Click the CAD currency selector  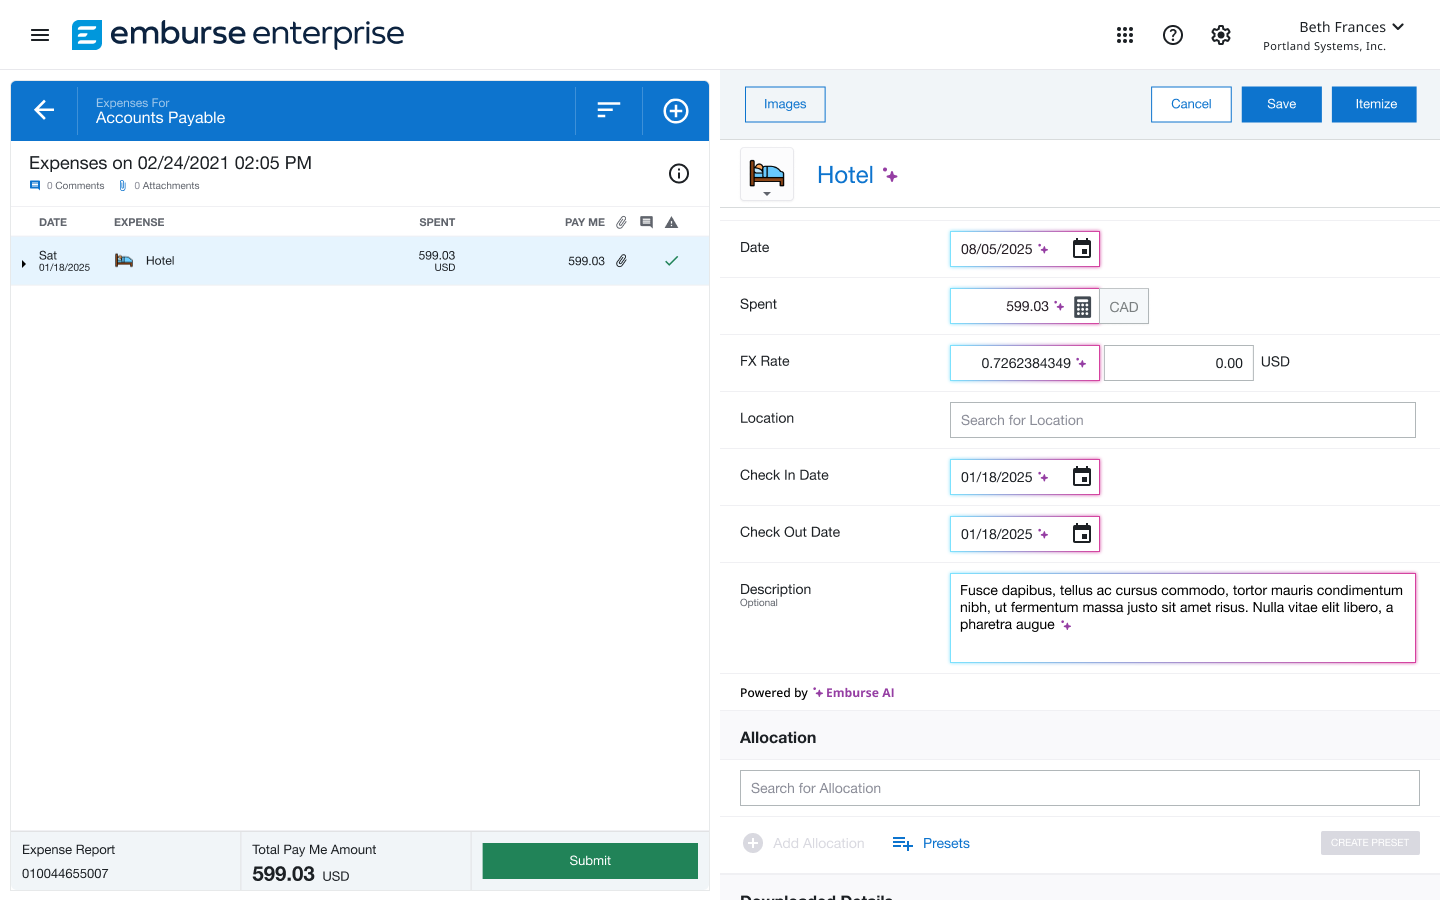[x=1123, y=306]
